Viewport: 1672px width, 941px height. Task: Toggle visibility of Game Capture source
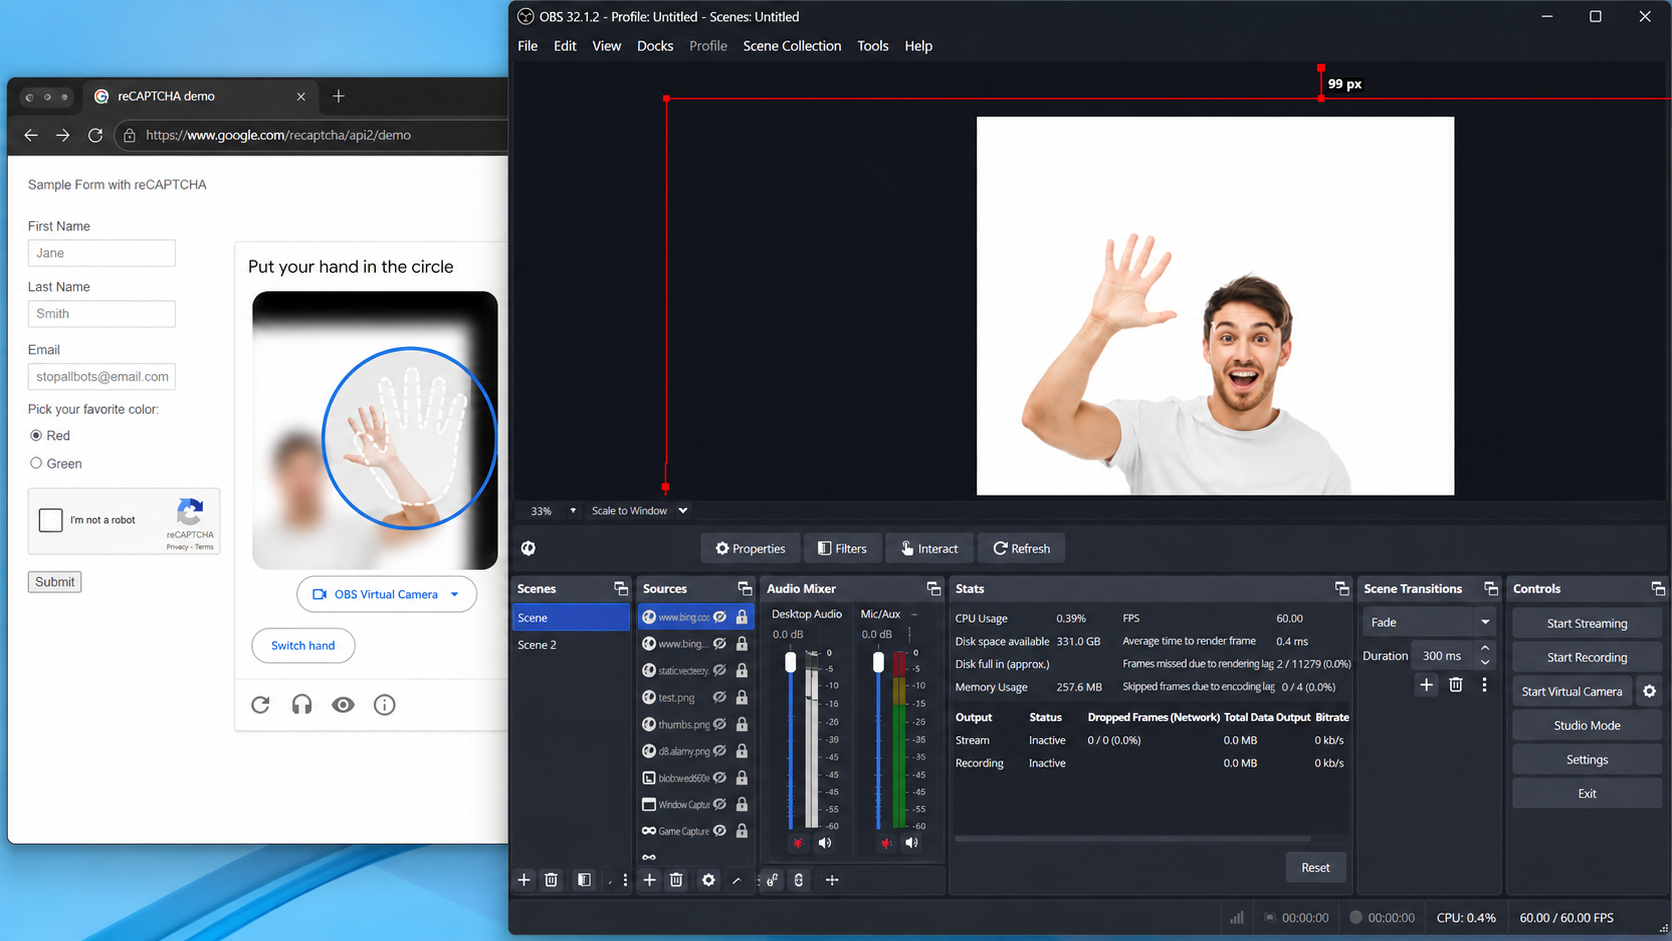pos(719,831)
